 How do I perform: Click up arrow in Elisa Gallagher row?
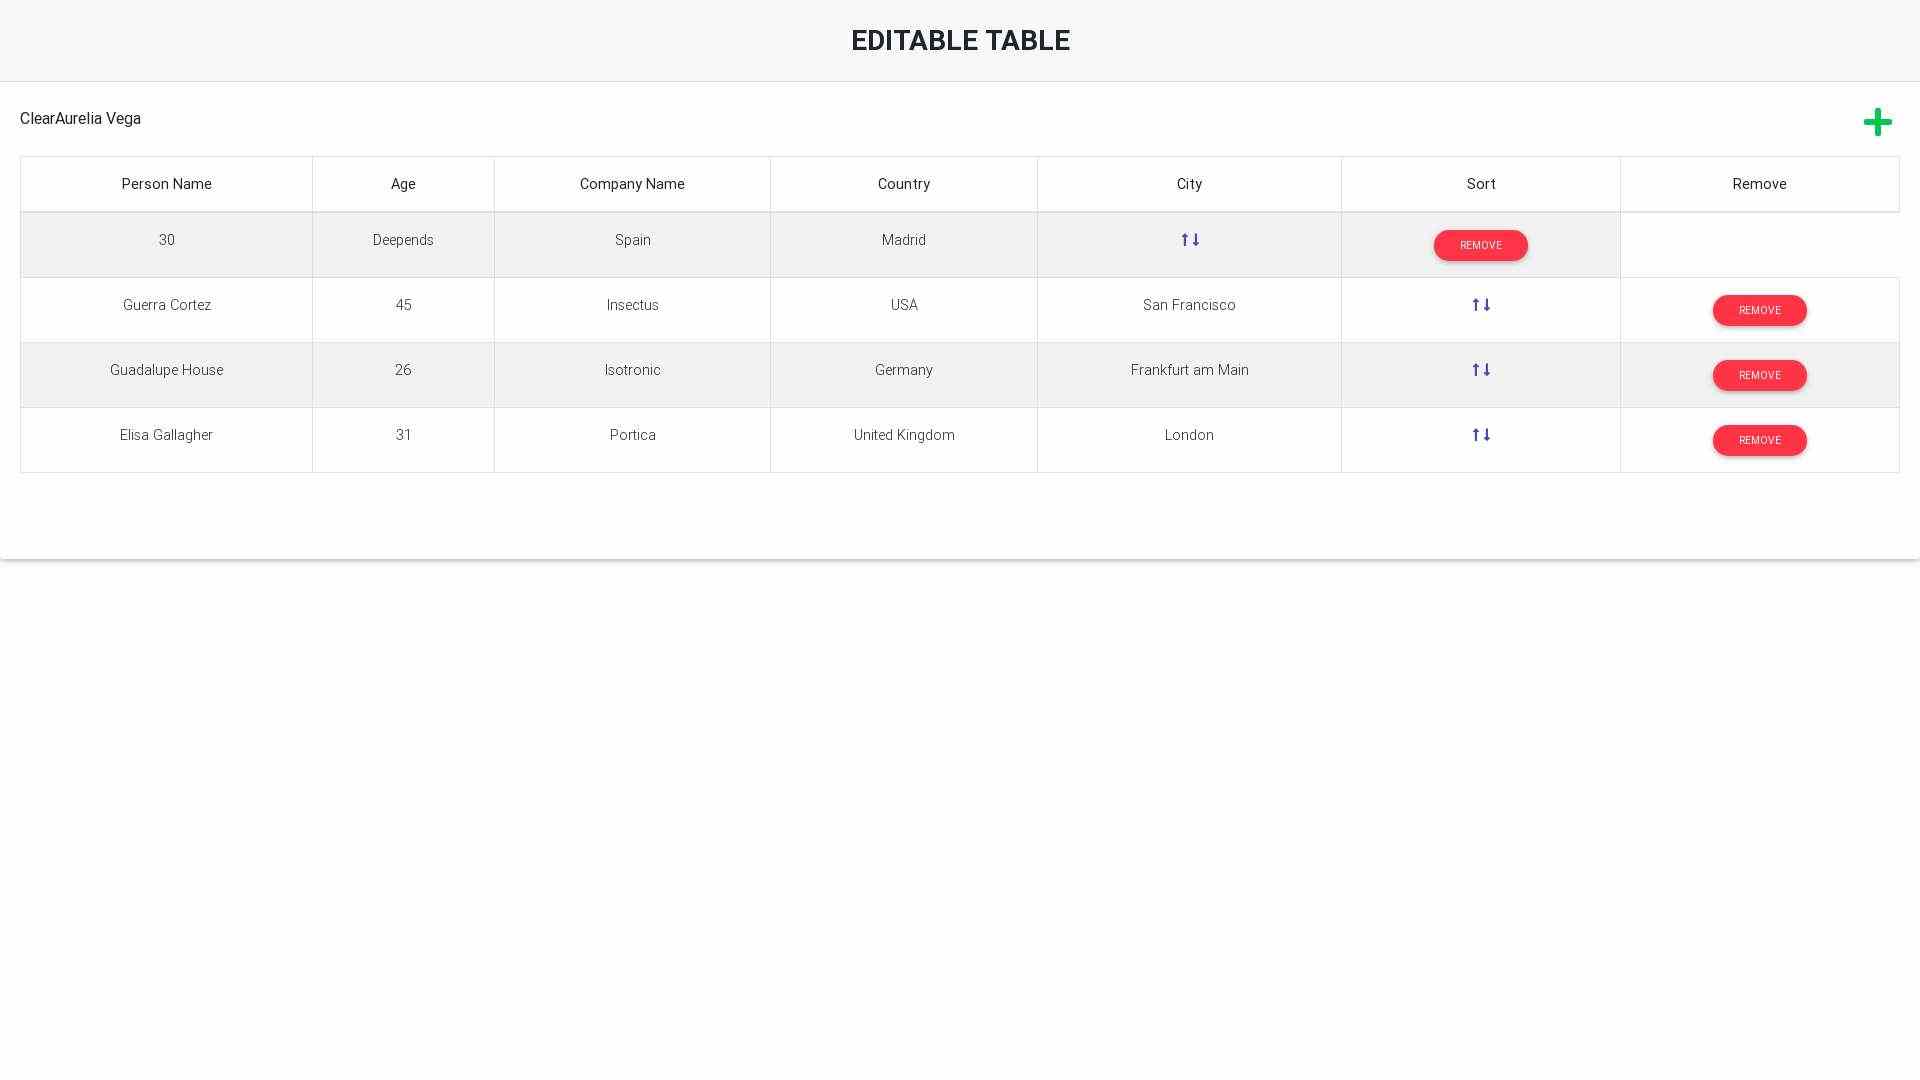click(x=1475, y=435)
